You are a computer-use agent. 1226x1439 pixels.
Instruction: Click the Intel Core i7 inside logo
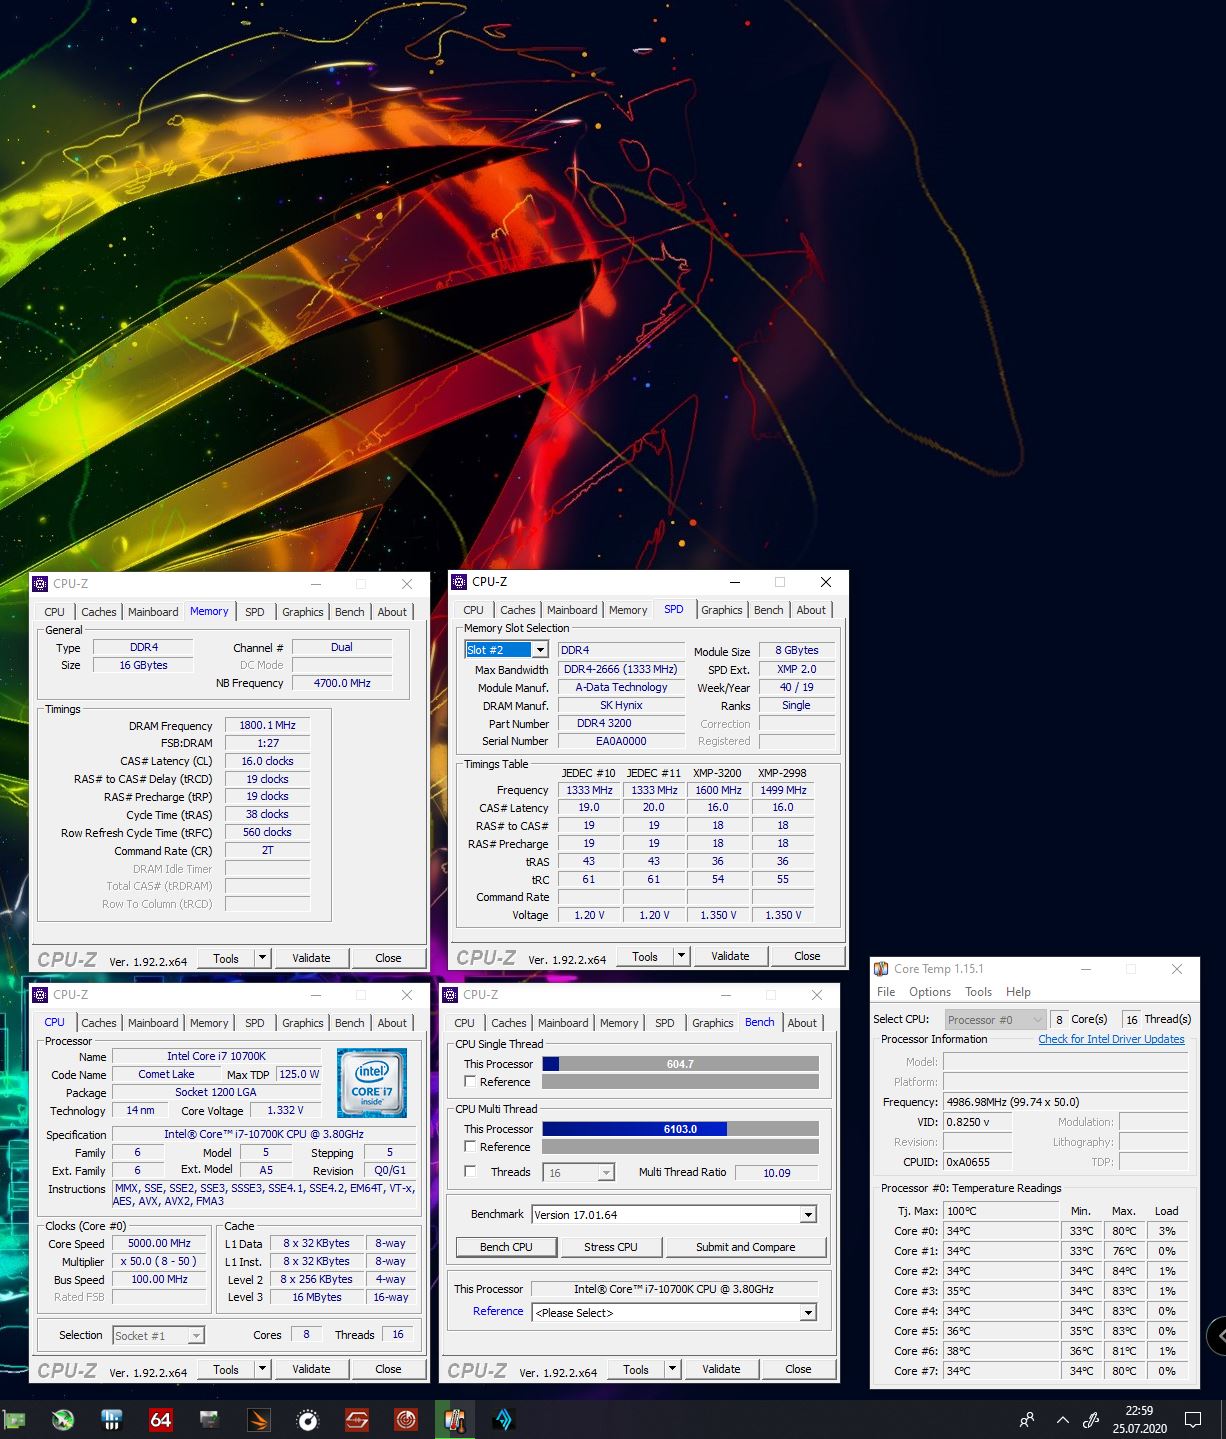coord(372,1082)
